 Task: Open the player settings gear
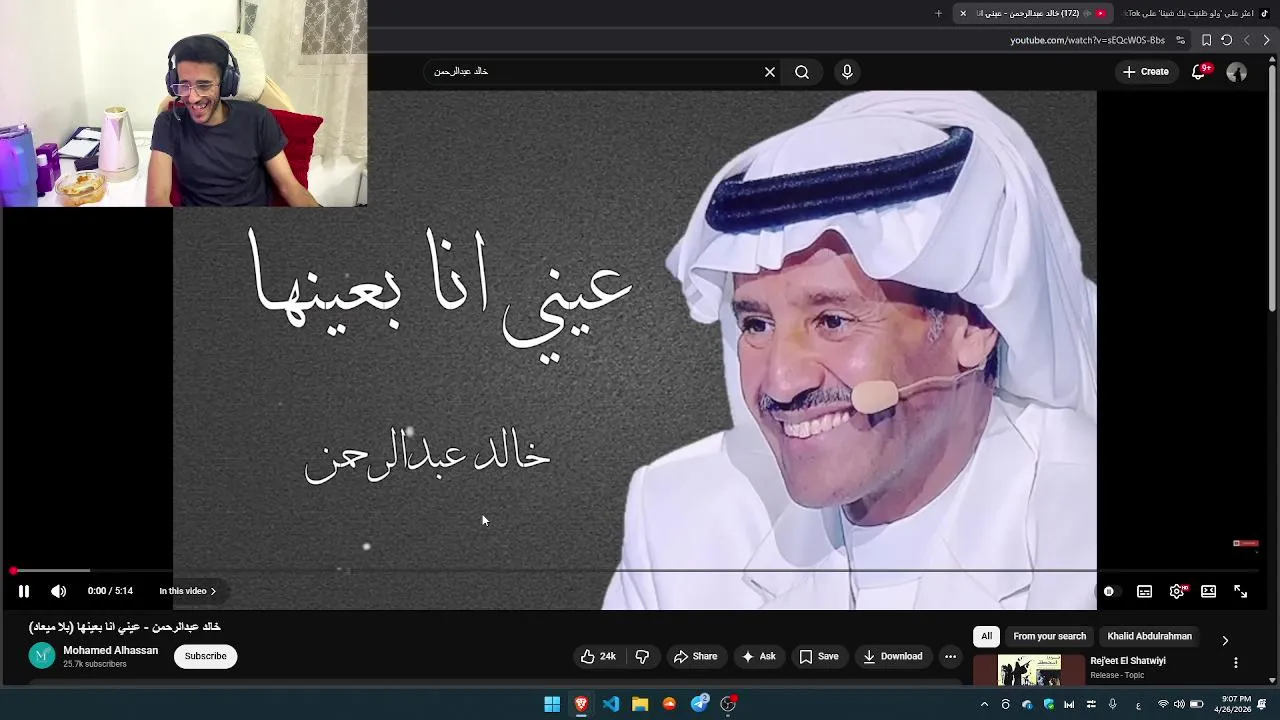tap(1177, 591)
